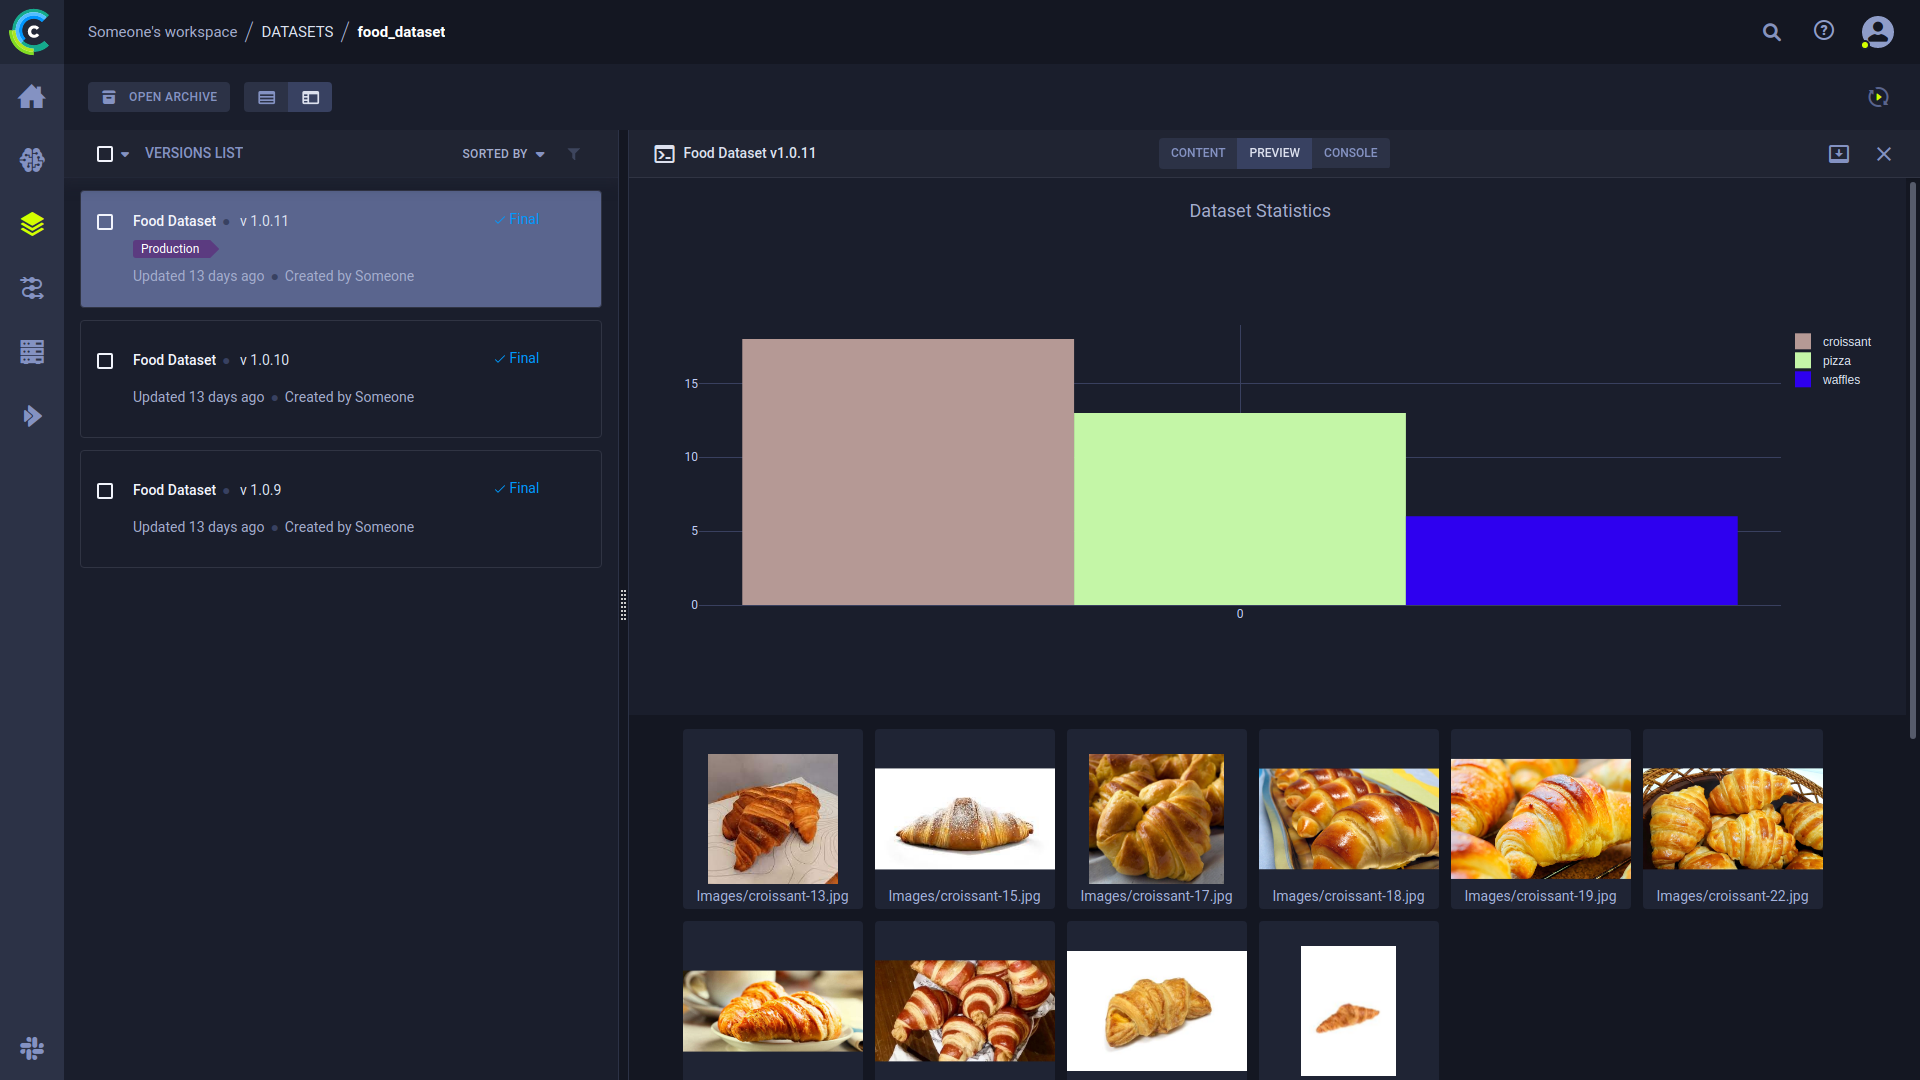Open the Home dashboard sidebar icon
This screenshot has width=1920, height=1080.
pyautogui.click(x=32, y=96)
